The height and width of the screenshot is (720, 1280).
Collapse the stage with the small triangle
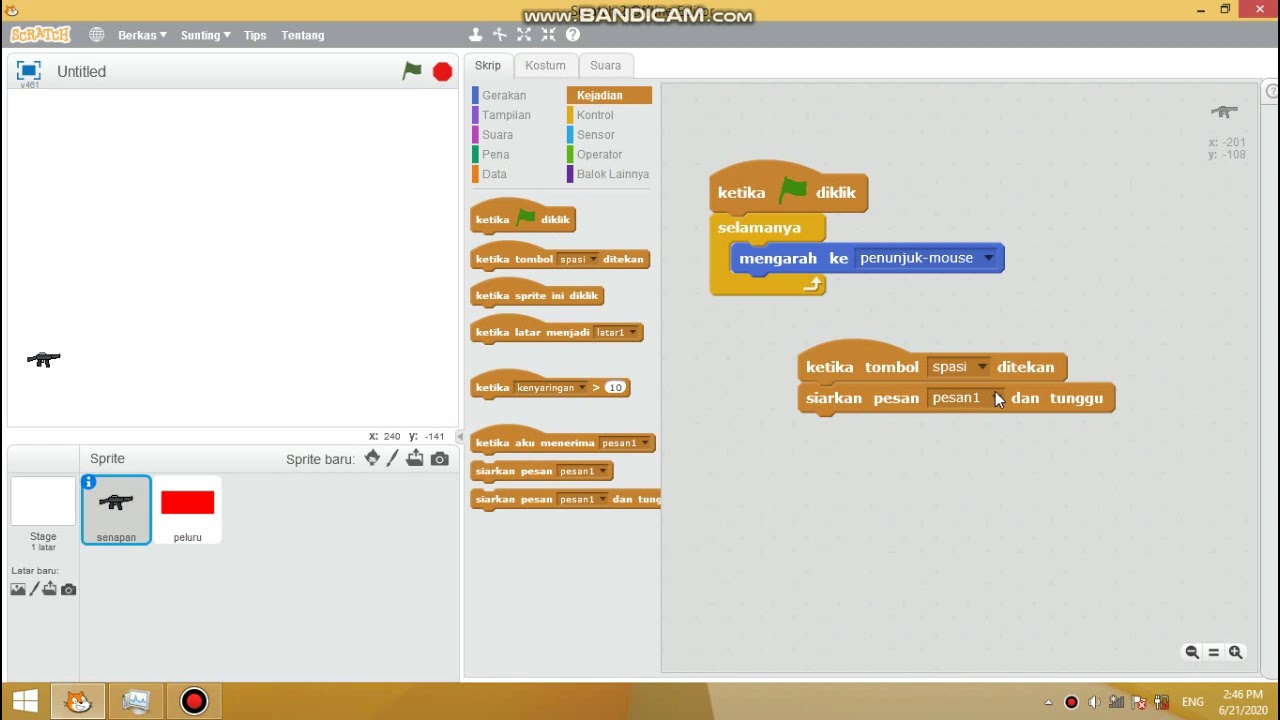[x=460, y=437]
